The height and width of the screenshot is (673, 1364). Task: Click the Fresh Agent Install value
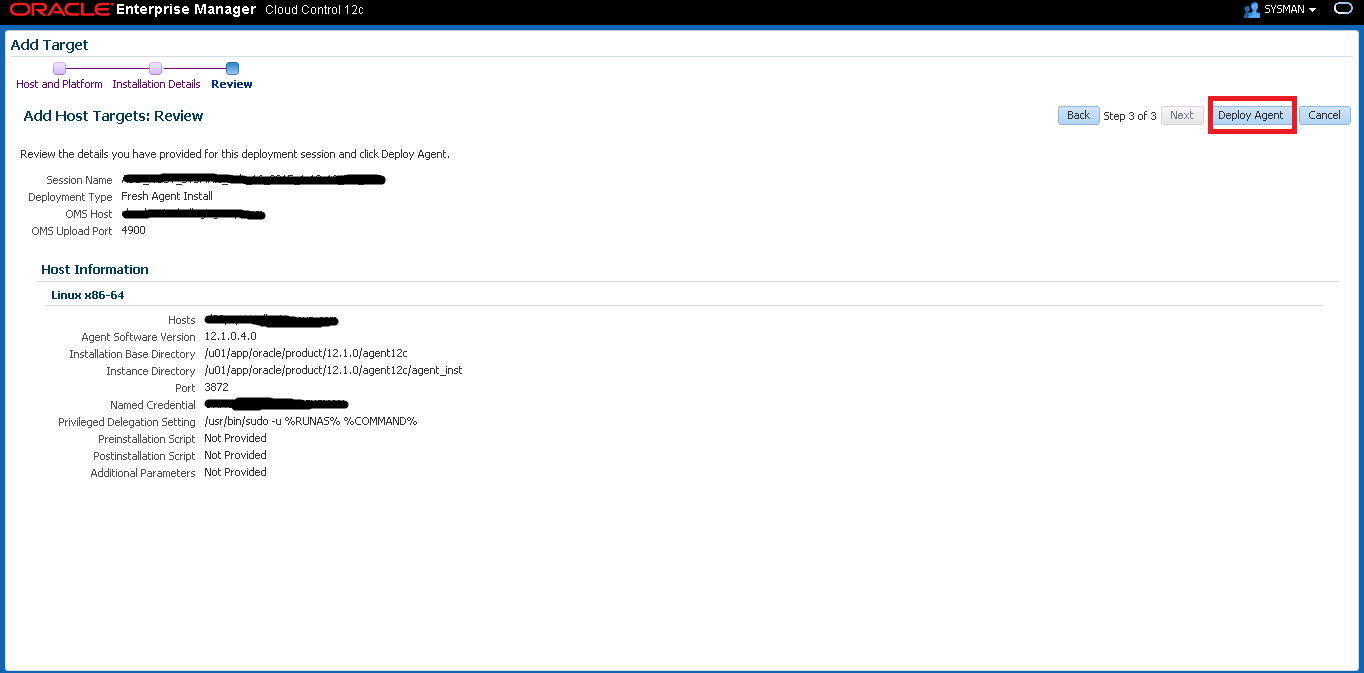pyautogui.click(x=166, y=196)
